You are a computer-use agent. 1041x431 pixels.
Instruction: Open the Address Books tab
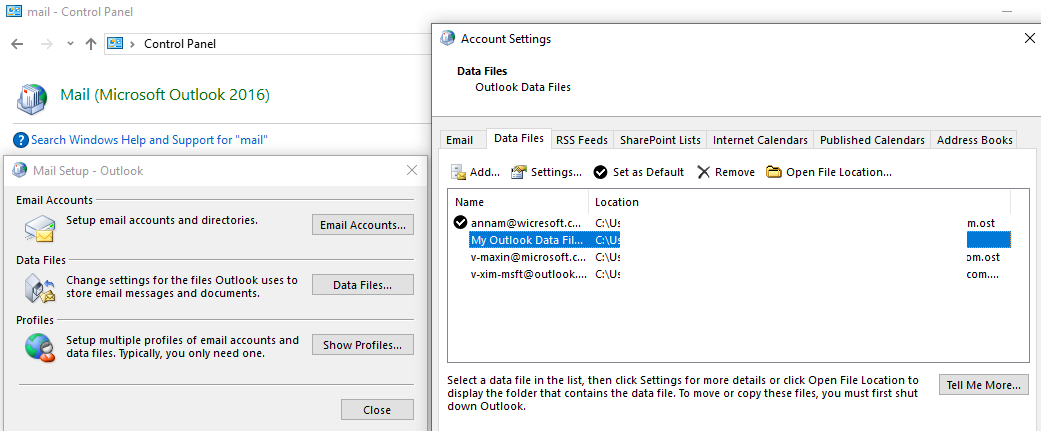(974, 140)
